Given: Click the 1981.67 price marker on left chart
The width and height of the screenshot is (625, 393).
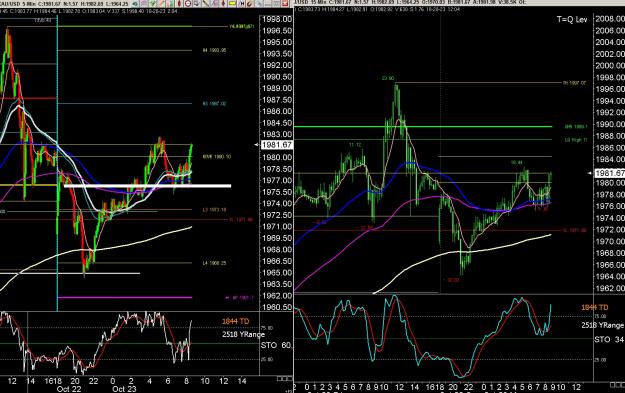Looking at the screenshot, I should pyautogui.click(x=277, y=145).
